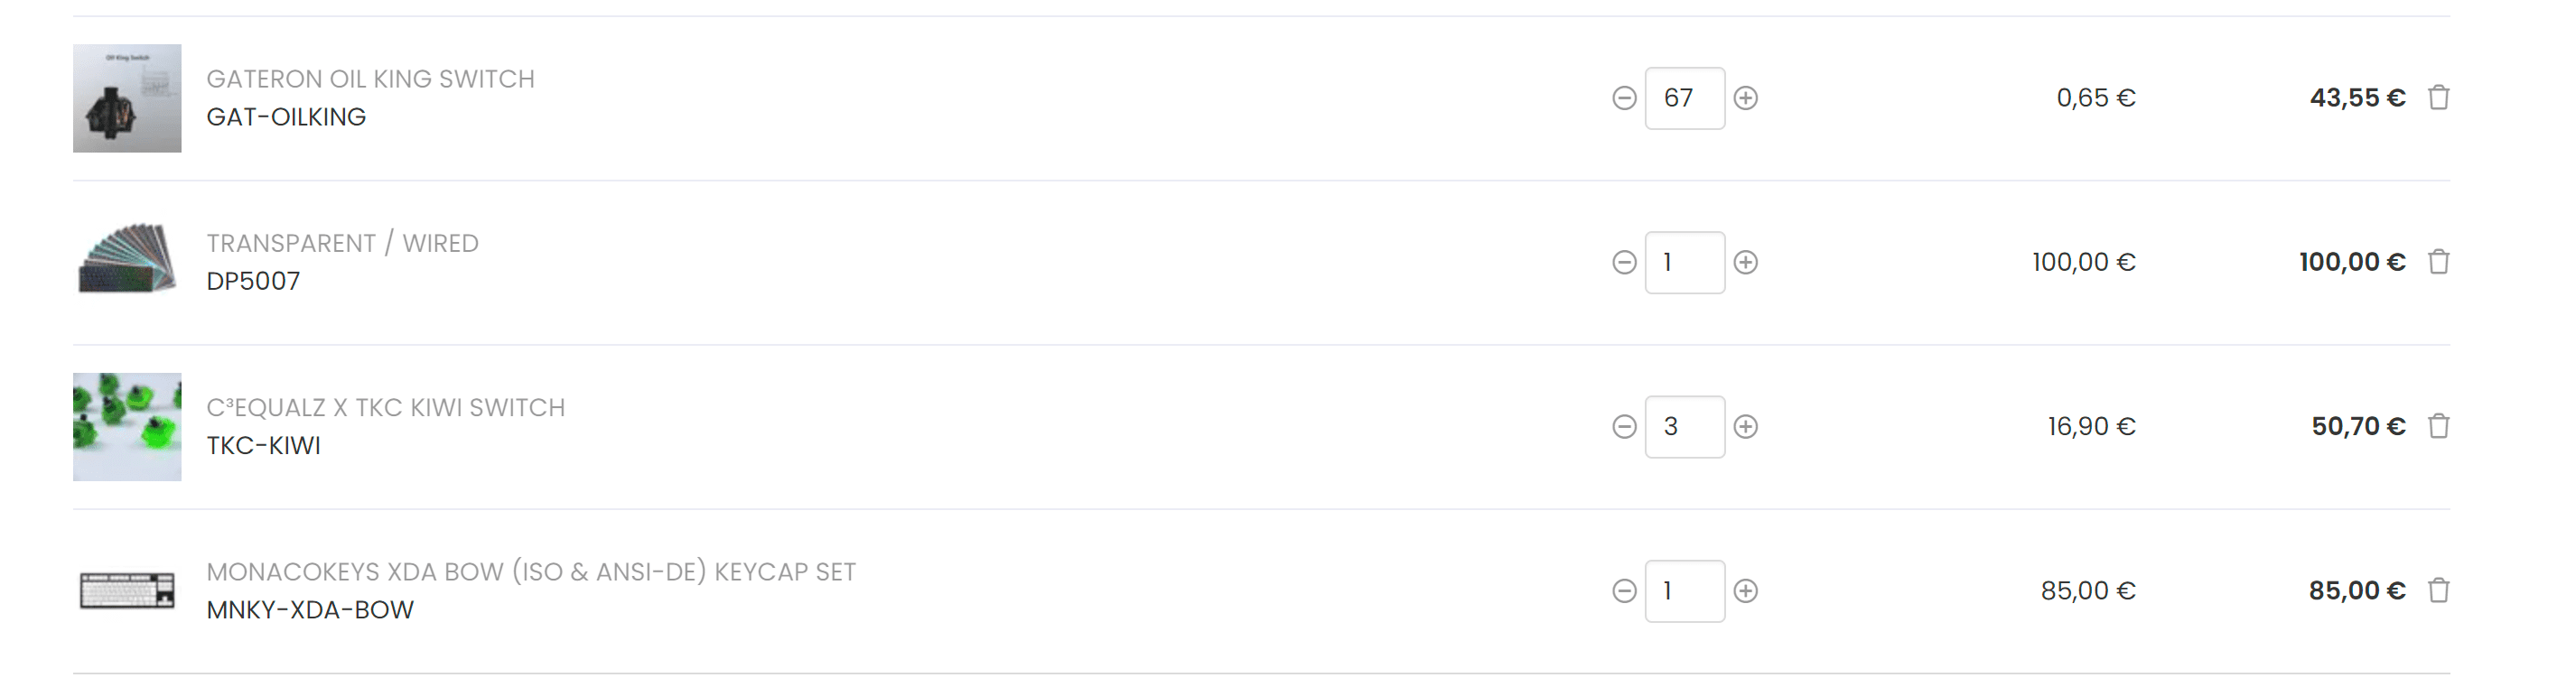Reduce TKC-KIWI quantity by one
The height and width of the screenshot is (678, 2576).
pyautogui.click(x=1624, y=427)
